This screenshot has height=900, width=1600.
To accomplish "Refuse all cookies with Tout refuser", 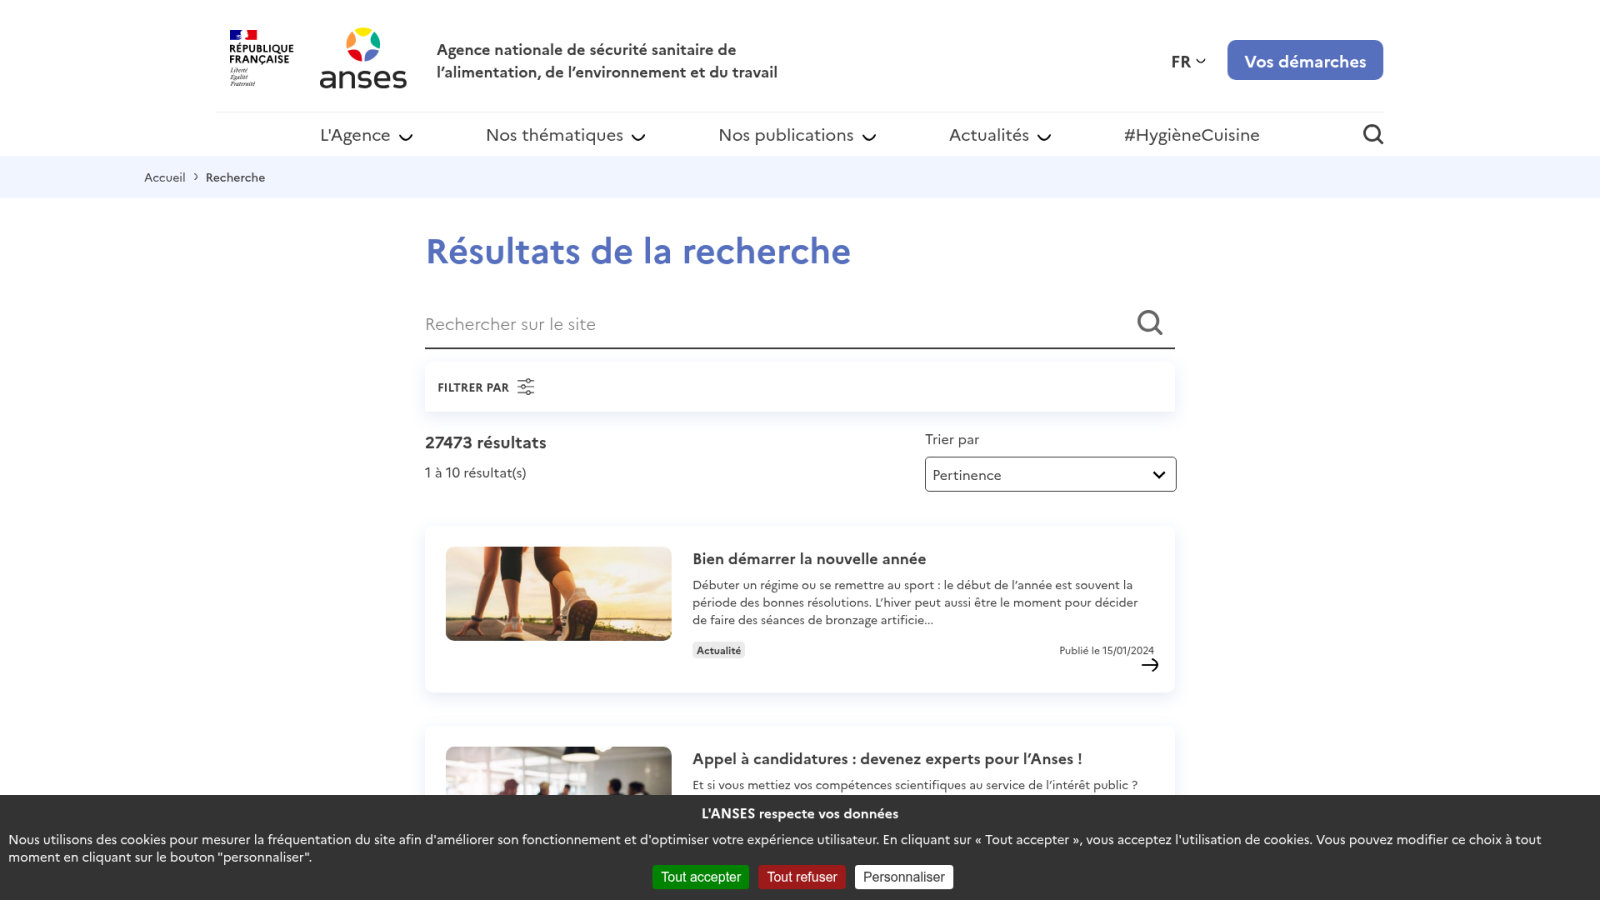I will 802,877.
